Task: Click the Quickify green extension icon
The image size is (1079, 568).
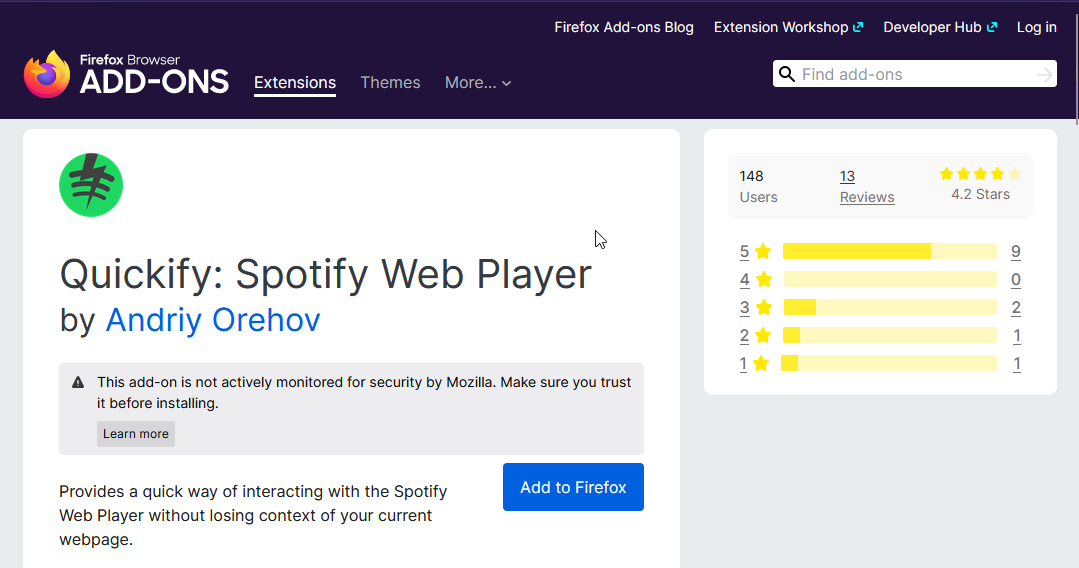Action: click(91, 185)
